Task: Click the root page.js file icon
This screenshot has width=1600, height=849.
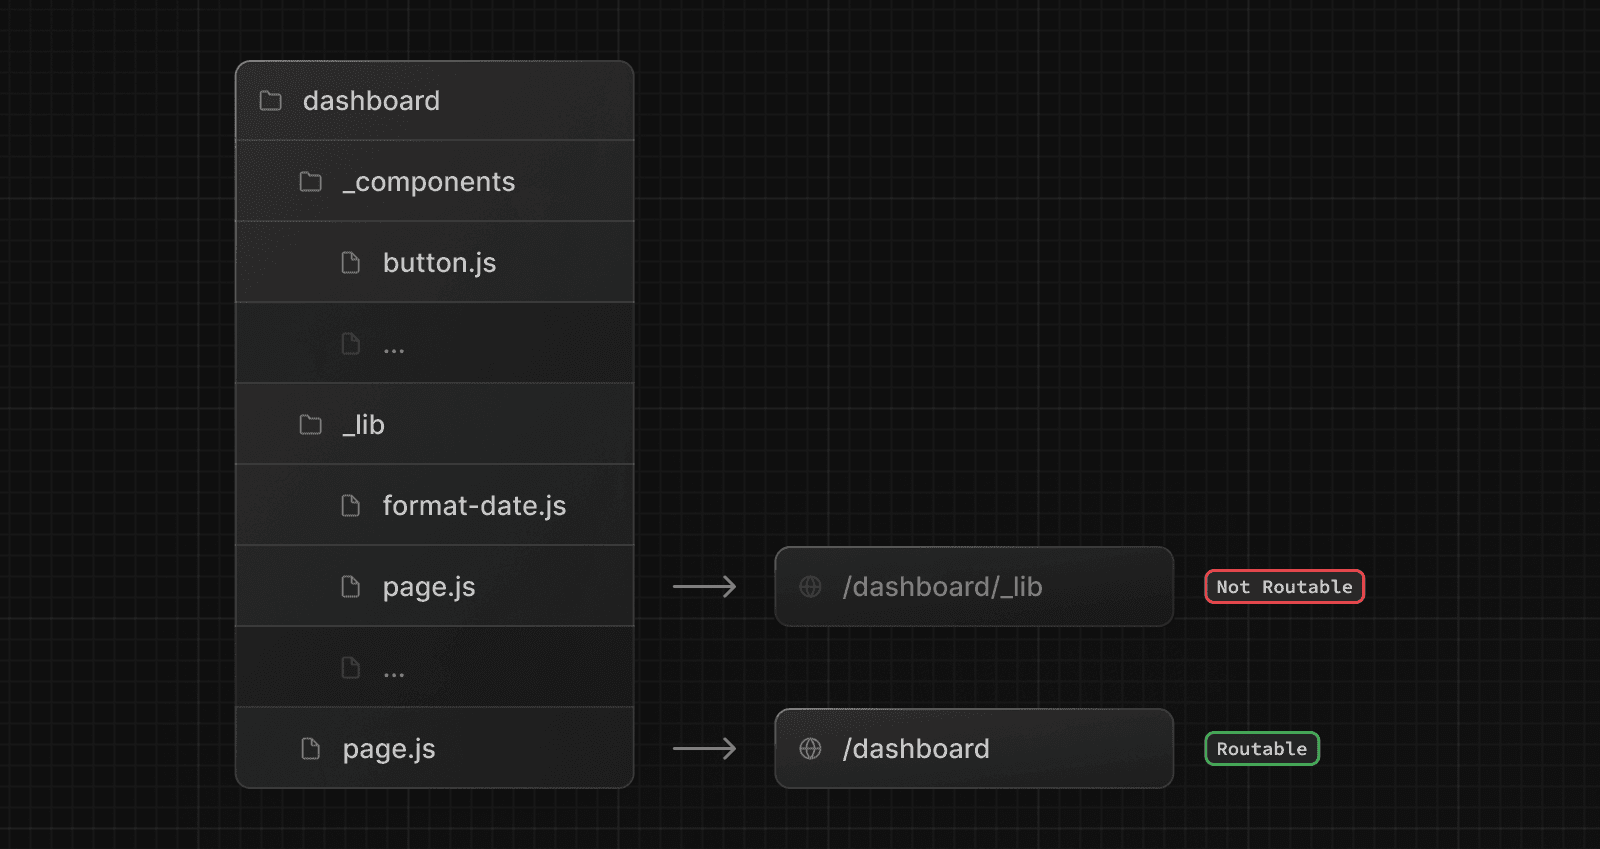Action: [x=311, y=749]
